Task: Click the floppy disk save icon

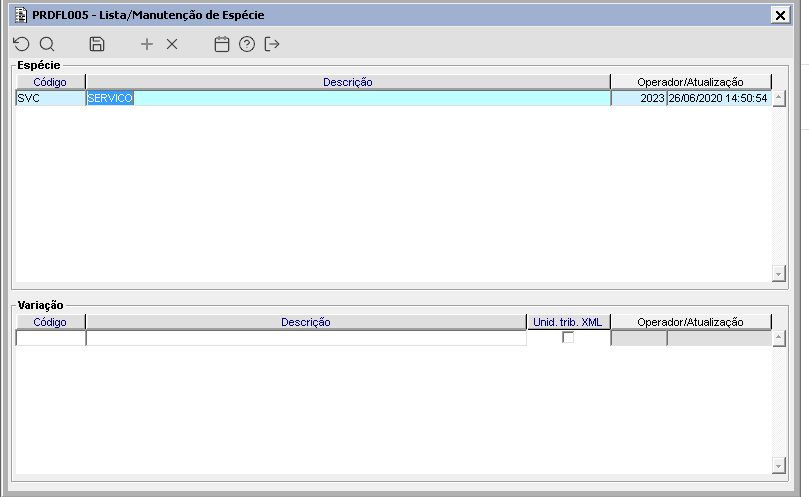Action: point(96,44)
